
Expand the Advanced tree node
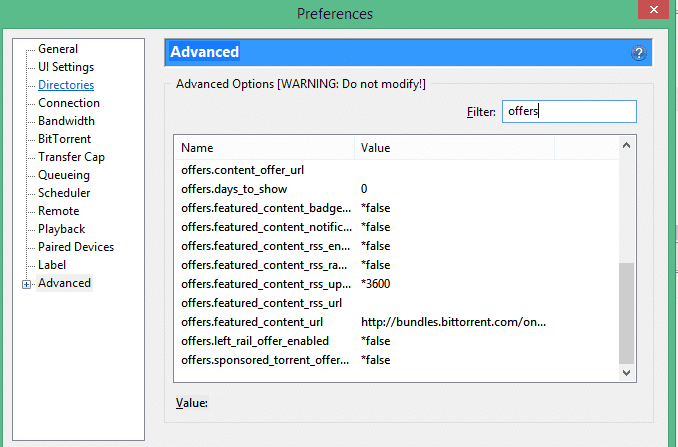(26, 284)
